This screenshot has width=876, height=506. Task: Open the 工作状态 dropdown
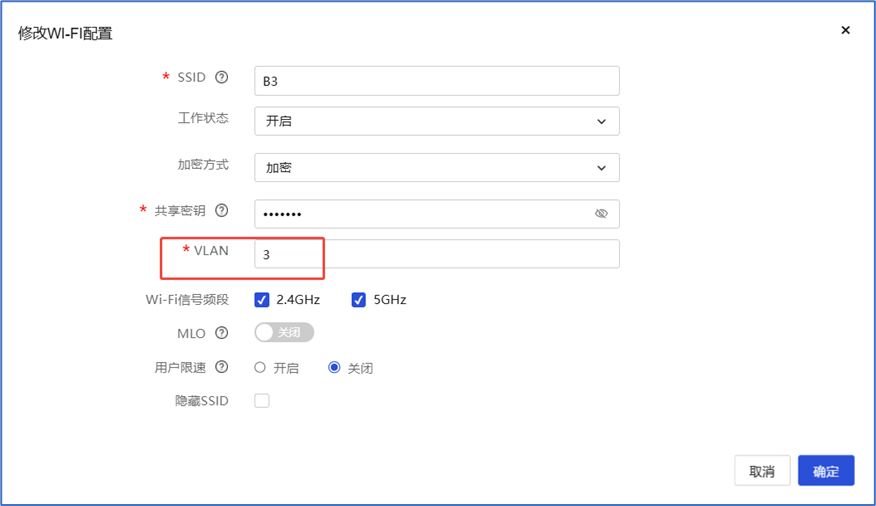pos(436,121)
